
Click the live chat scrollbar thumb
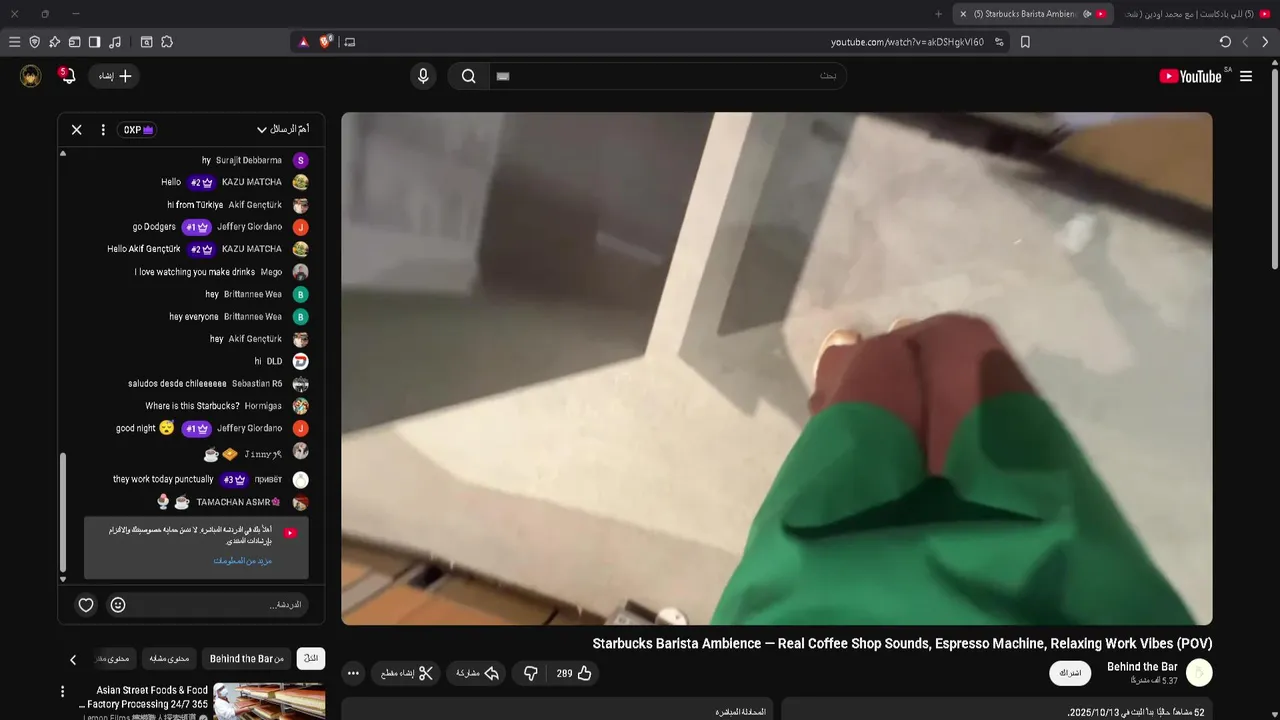click(62, 510)
